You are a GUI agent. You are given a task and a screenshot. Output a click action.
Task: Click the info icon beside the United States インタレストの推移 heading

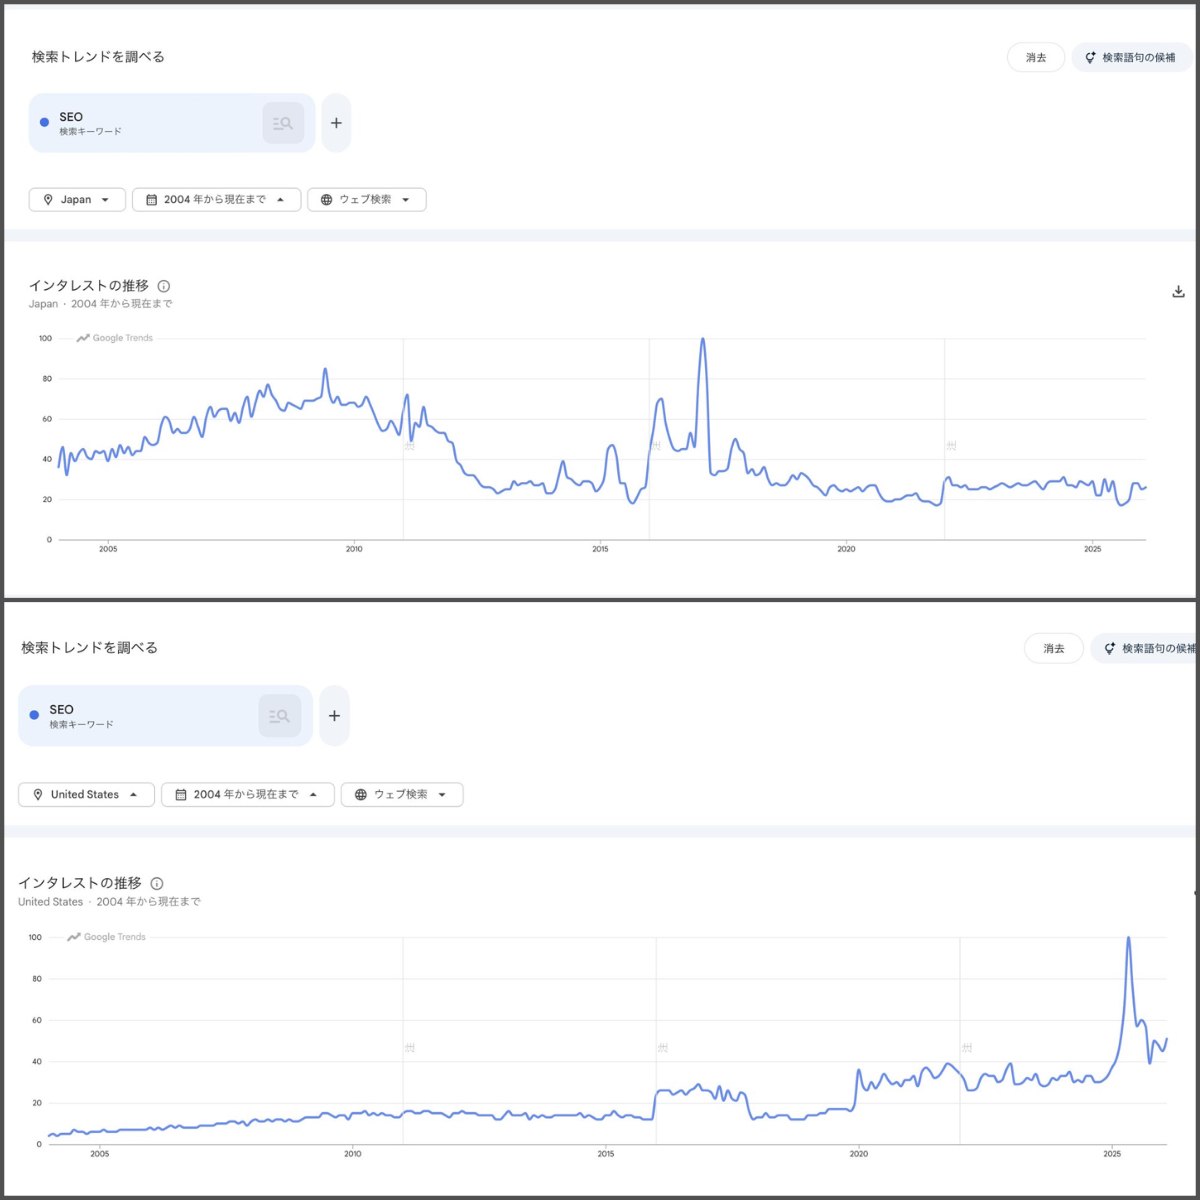click(x=157, y=883)
